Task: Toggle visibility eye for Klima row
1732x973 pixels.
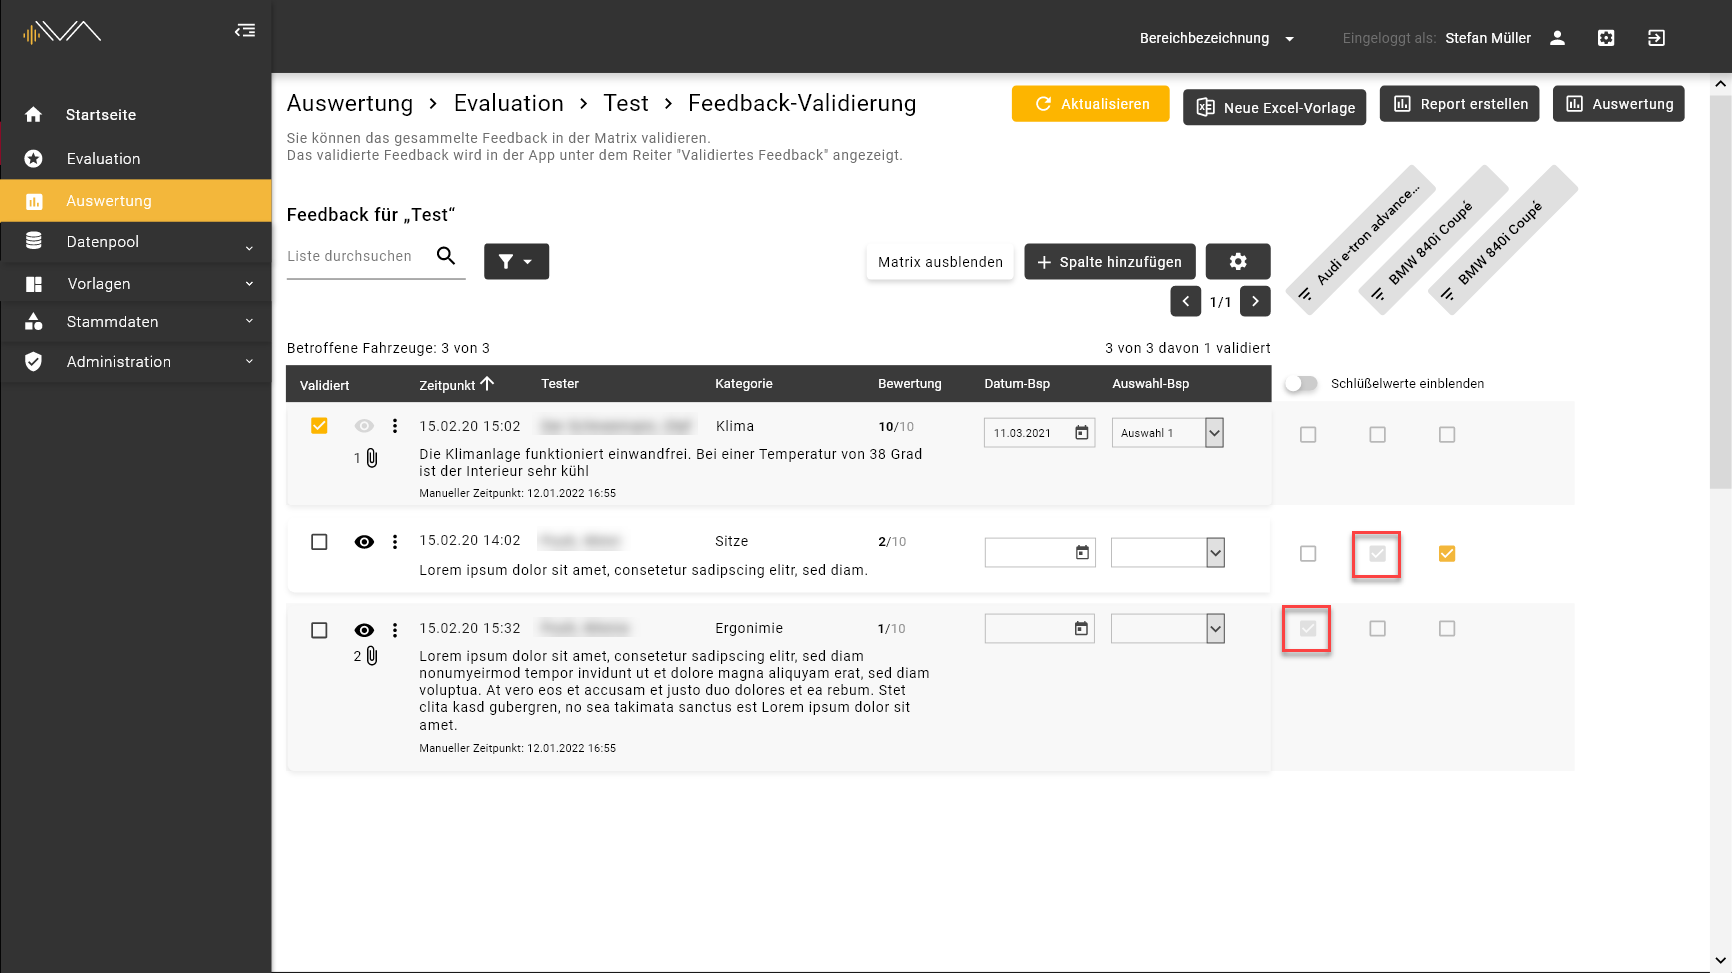Action: (x=364, y=426)
